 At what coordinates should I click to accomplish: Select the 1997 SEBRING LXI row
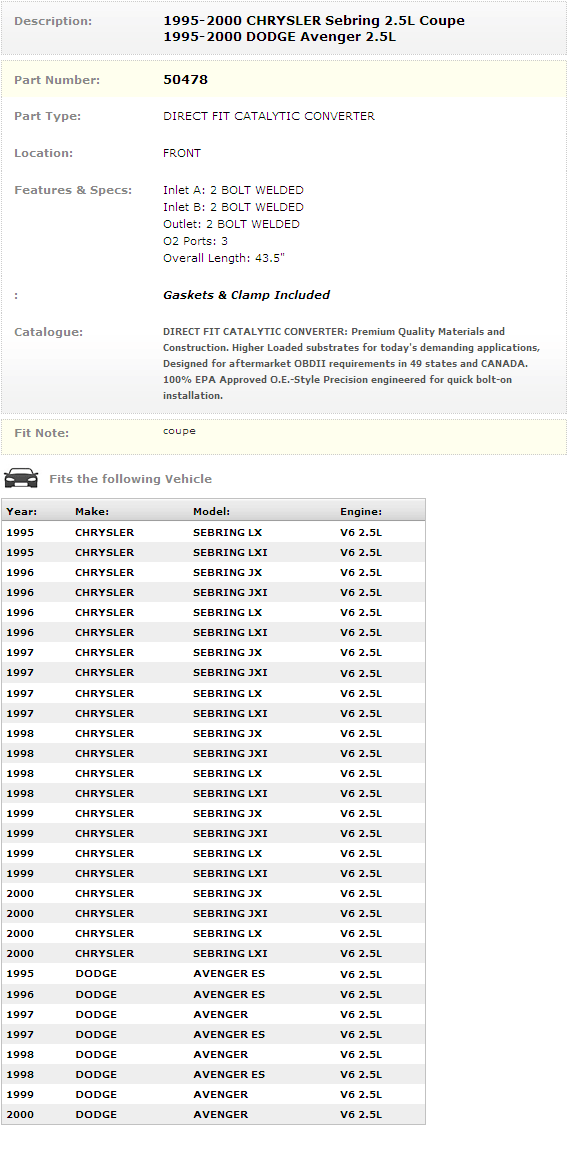click(x=213, y=713)
